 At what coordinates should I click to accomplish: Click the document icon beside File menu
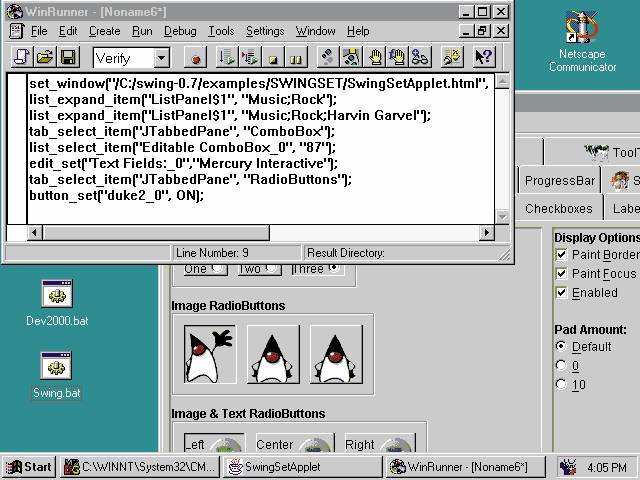[16, 31]
